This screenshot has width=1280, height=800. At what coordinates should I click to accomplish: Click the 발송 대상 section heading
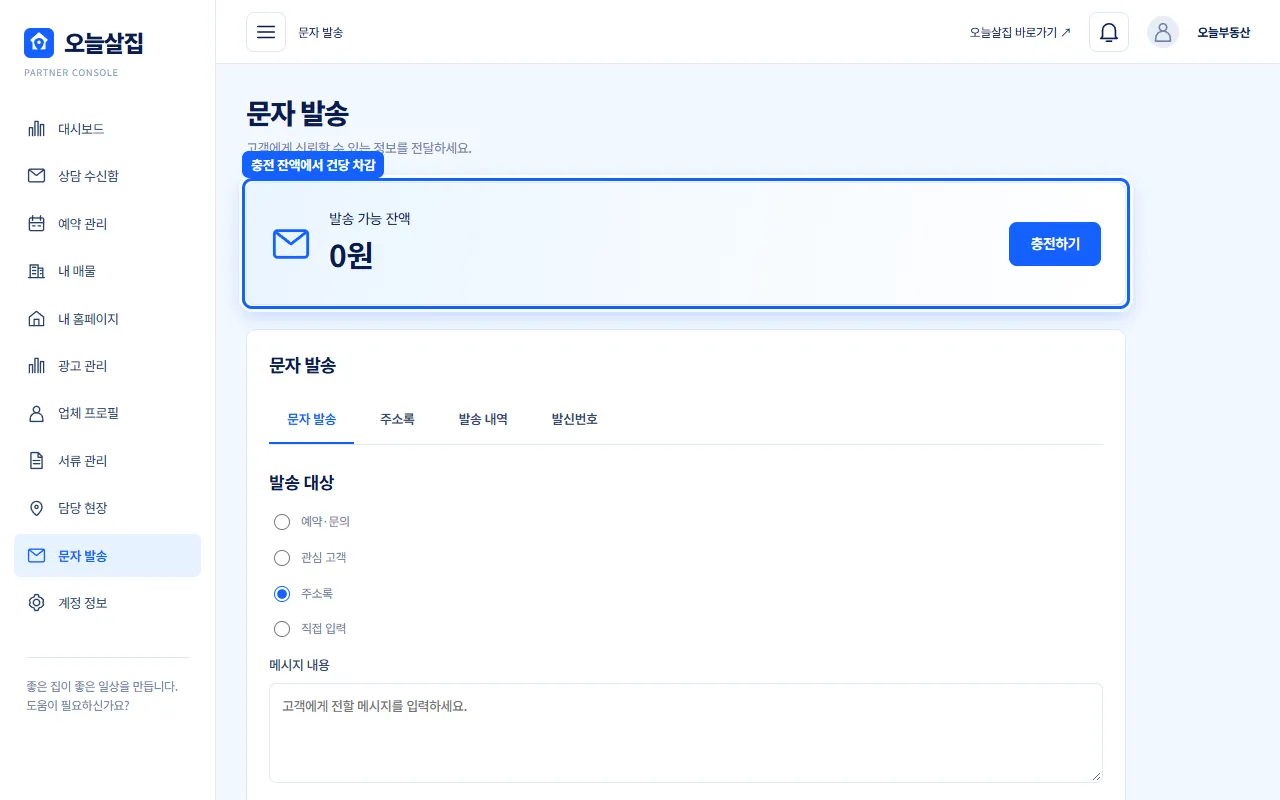302,482
